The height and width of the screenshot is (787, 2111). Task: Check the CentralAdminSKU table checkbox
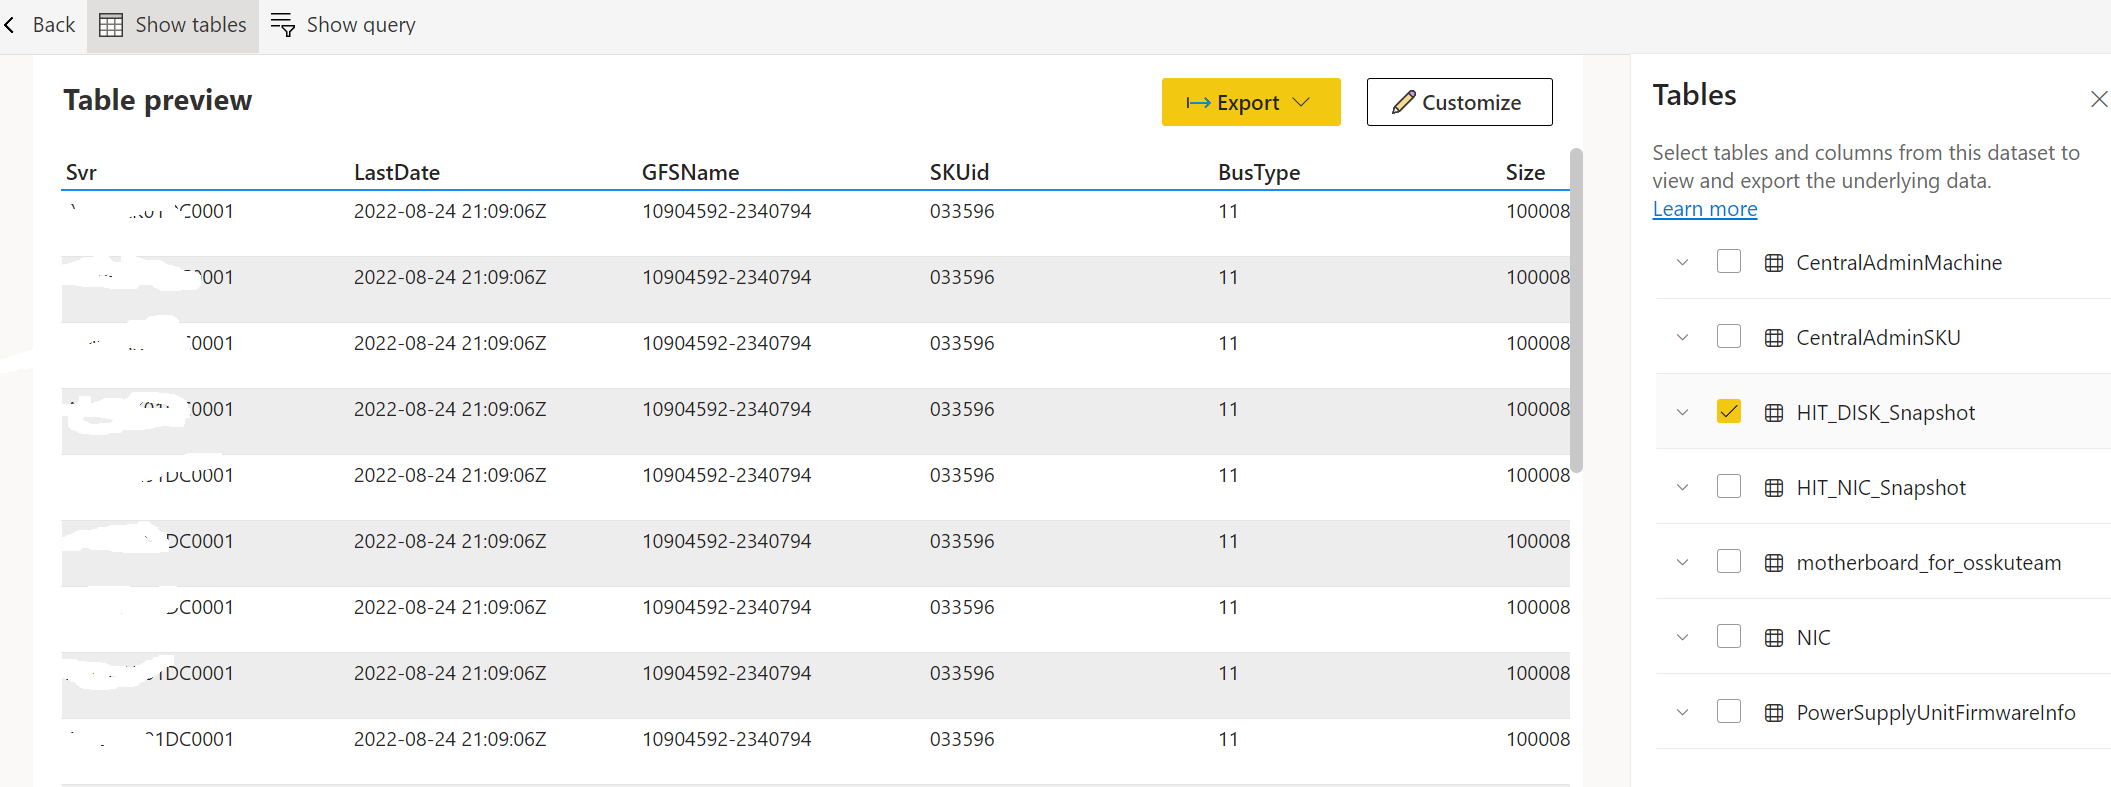pos(1729,336)
